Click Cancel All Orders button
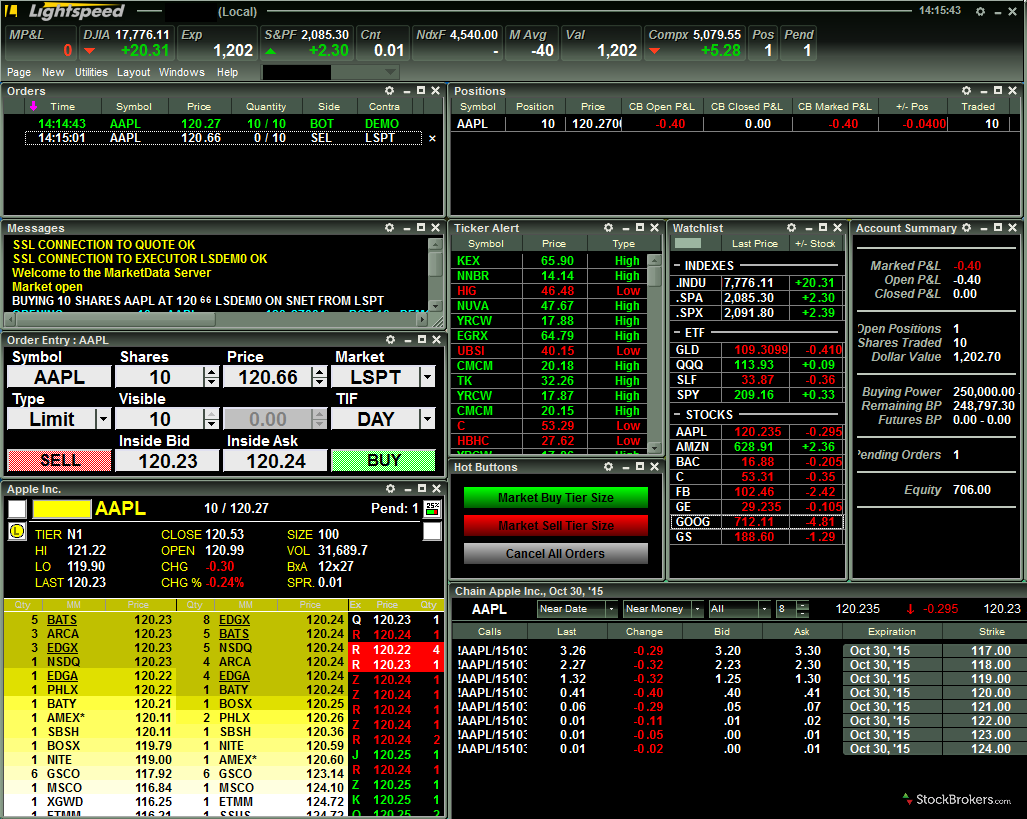Viewport: 1027px width, 819px height. (555, 554)
